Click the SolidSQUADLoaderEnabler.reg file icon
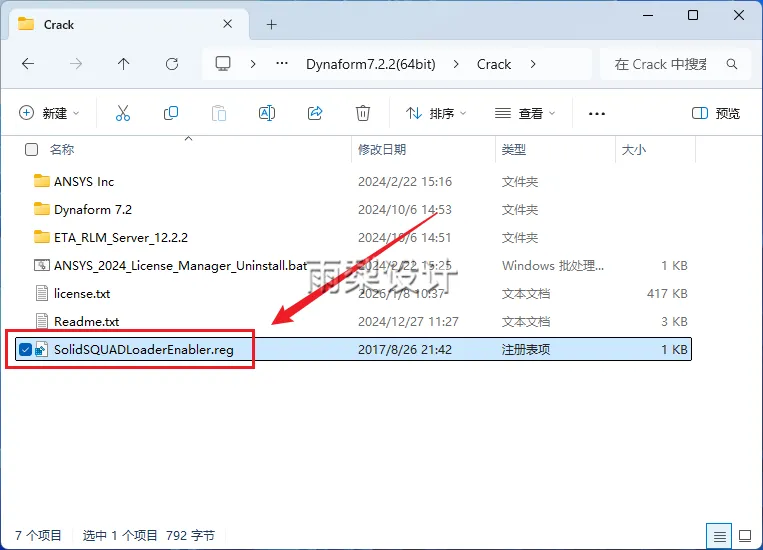 pyautogui.click(x=42, y=349)
